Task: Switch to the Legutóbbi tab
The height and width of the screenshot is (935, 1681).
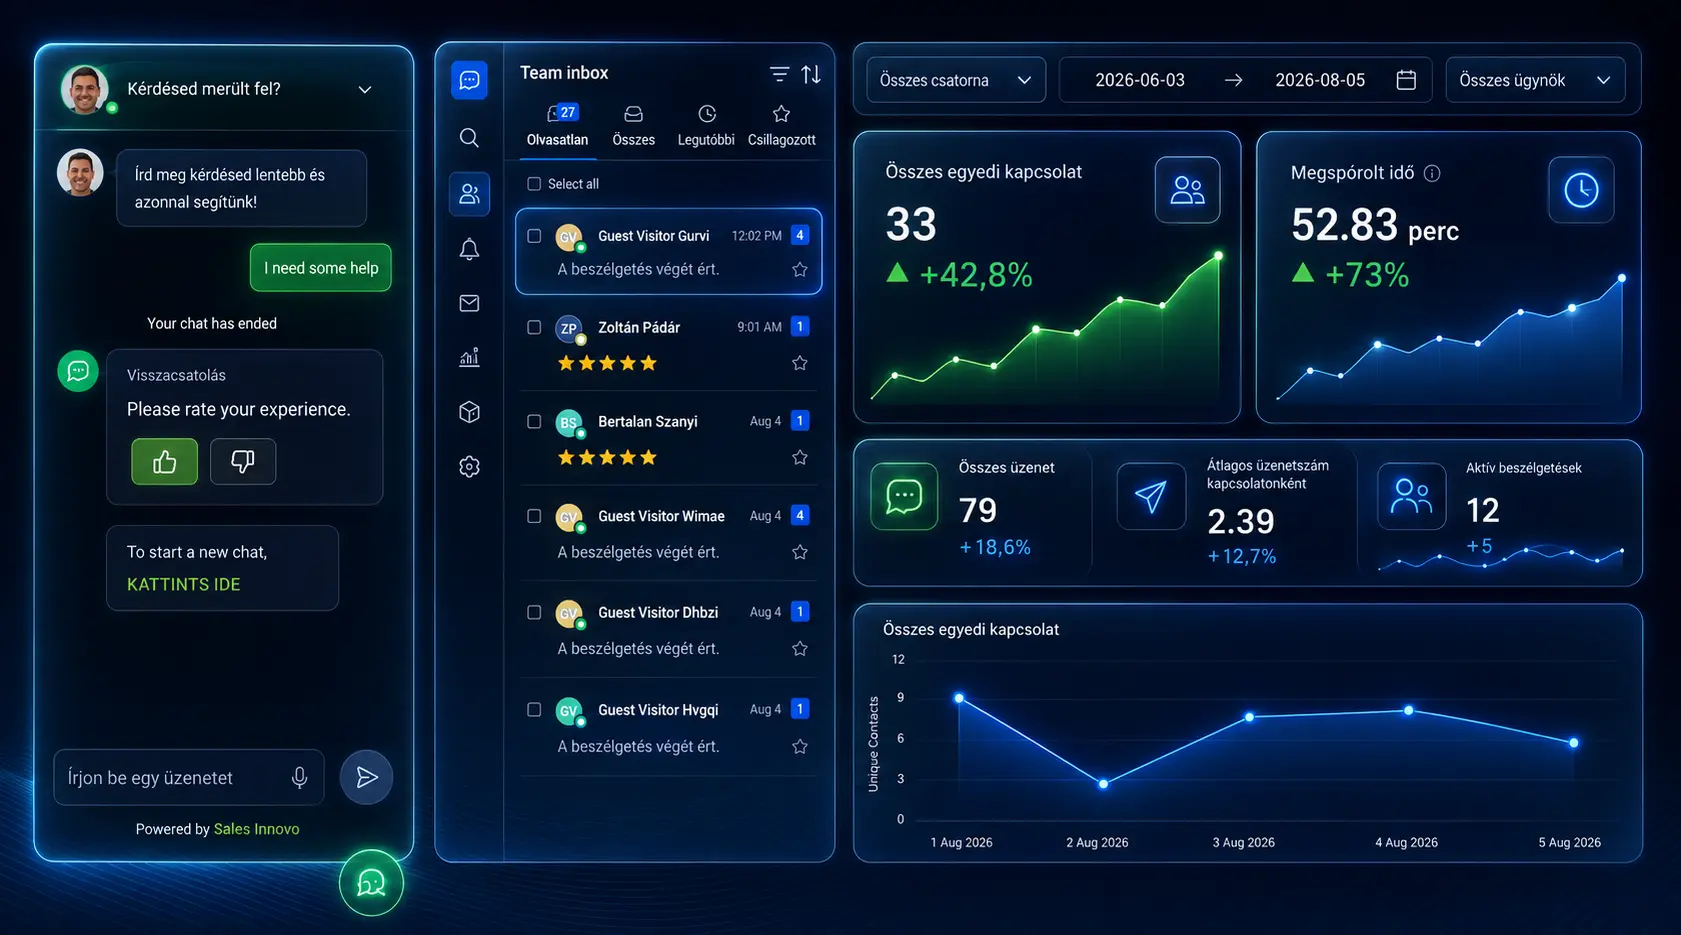Action: (x=706, y=128)
